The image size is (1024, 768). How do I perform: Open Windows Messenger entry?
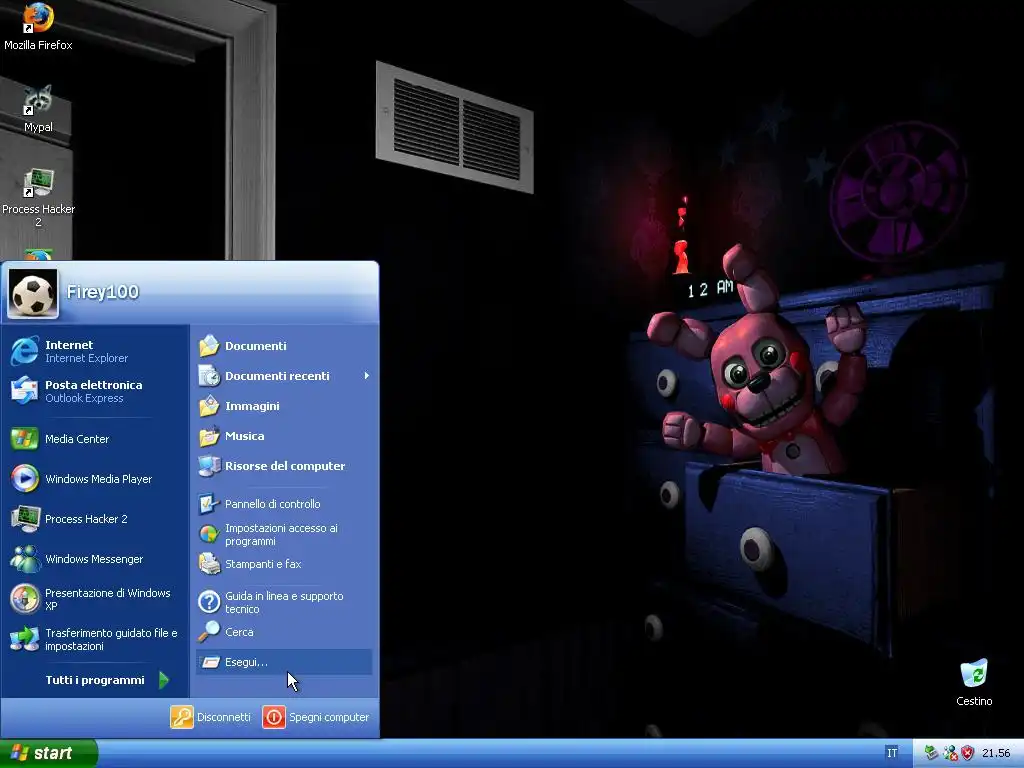point(95,559)
